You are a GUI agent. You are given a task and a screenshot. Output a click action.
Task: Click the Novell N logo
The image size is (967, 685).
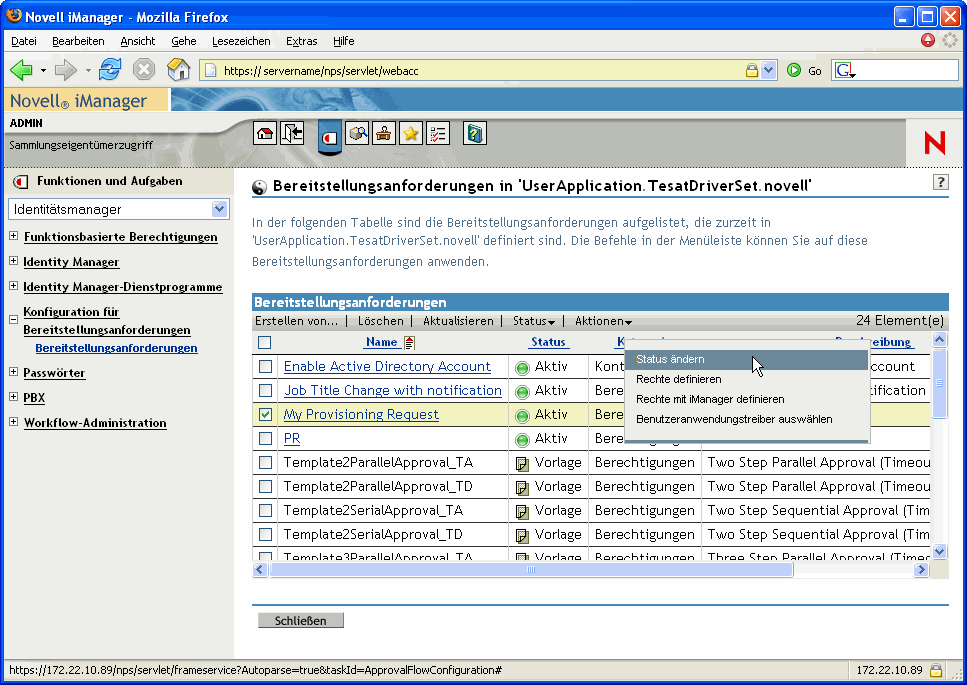(x=934, y=142)
